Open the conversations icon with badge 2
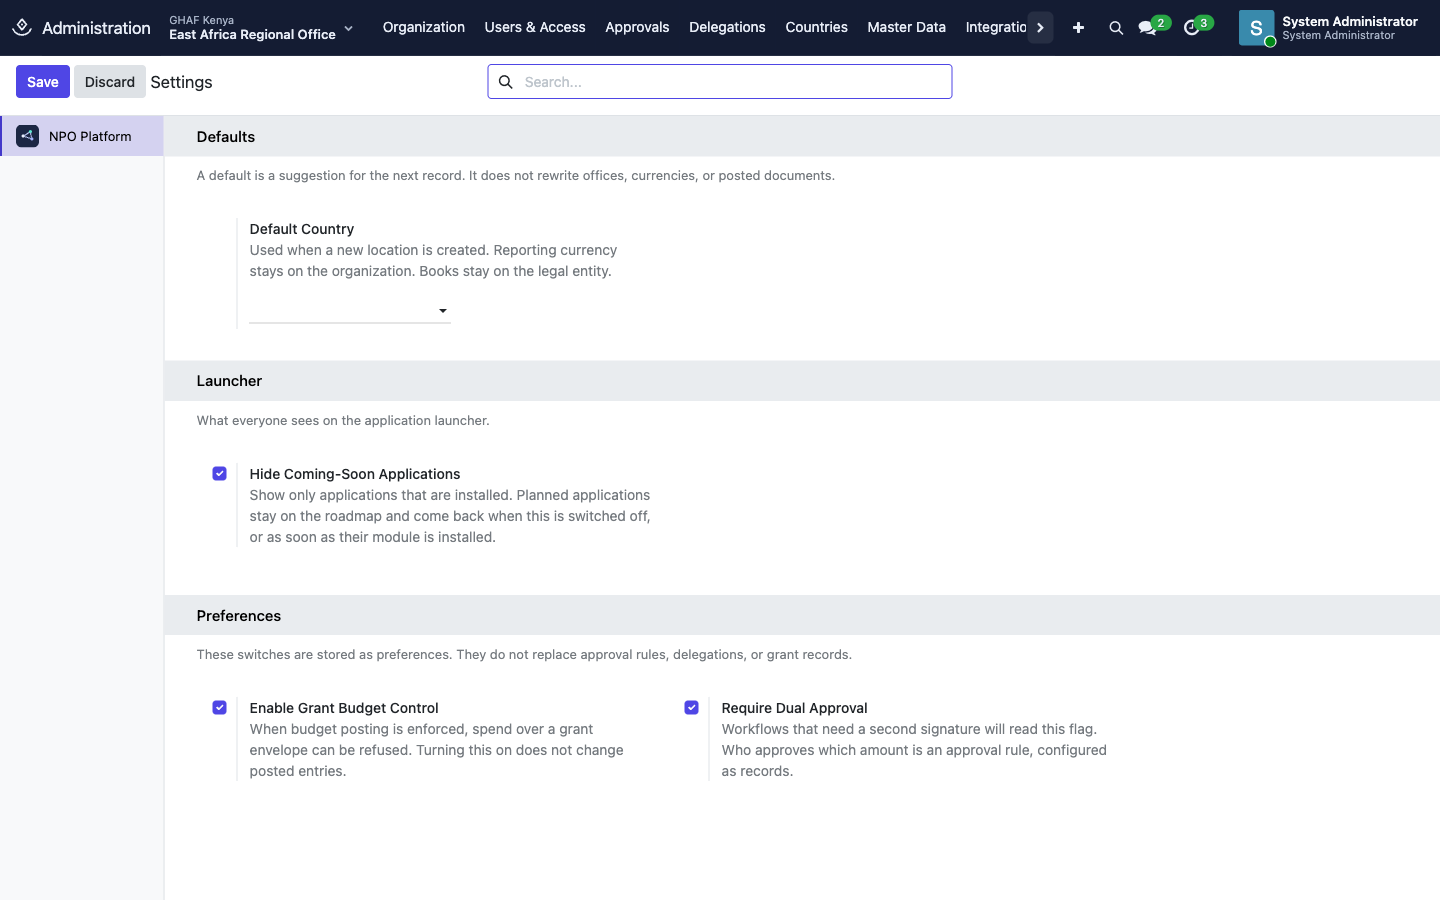The width and height of the screenshot is (1440, 900). 1148,28
